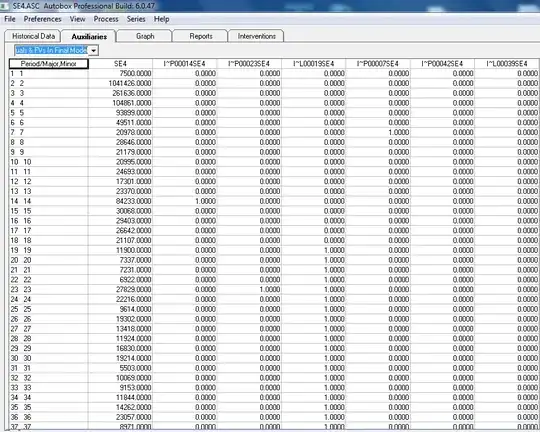Screen dimensions: 540x432
Task: Switch to the Historical Data tab
Action: tap(33, 36)
